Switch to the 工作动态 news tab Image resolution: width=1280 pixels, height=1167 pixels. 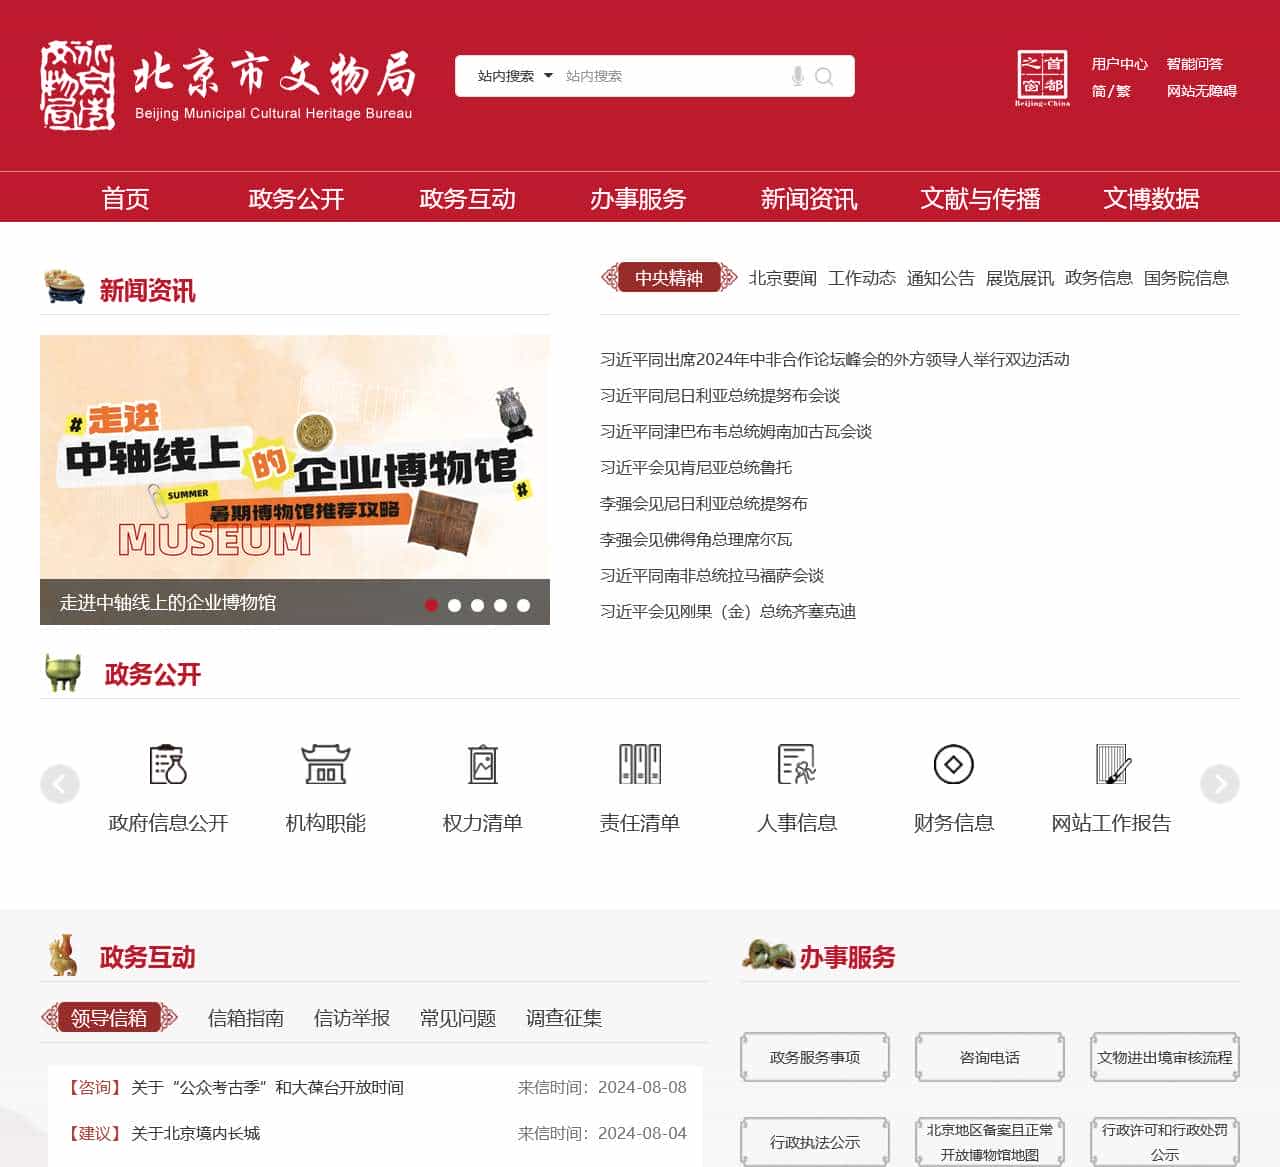(862, 278)
